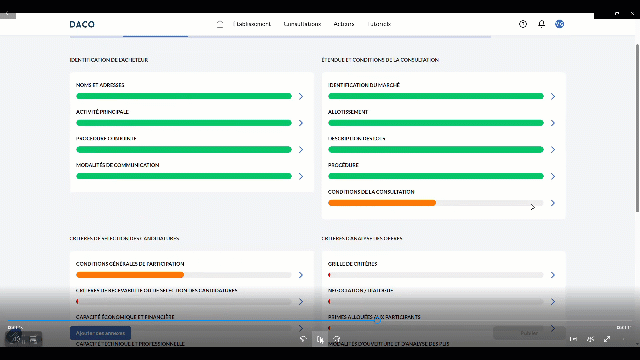Click the page vertical scrollbar
The image size is (640, 360).
(637, 127)
